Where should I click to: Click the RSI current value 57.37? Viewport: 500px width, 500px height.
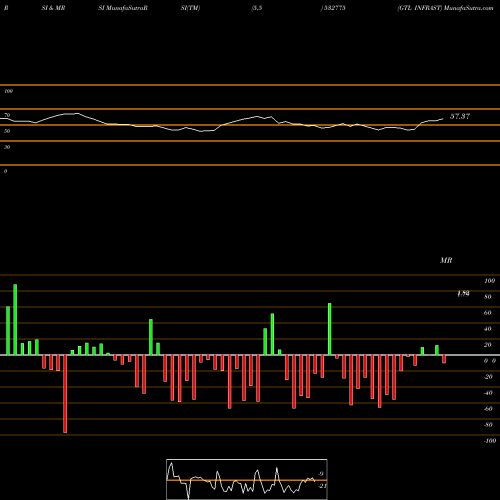click(x=460, y=116)
